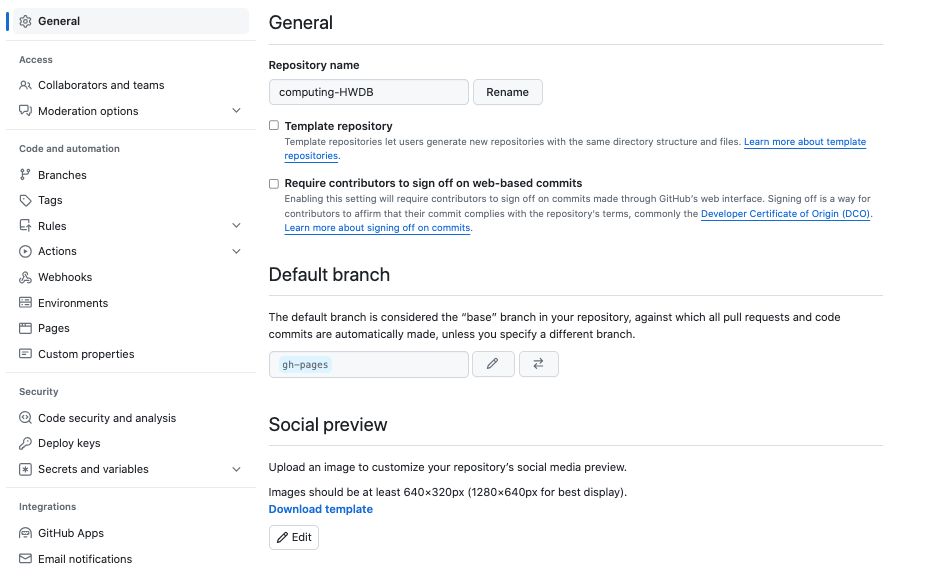Enable the Template repository checkbox
Viewport: 936px width, 584px height.
274,126
